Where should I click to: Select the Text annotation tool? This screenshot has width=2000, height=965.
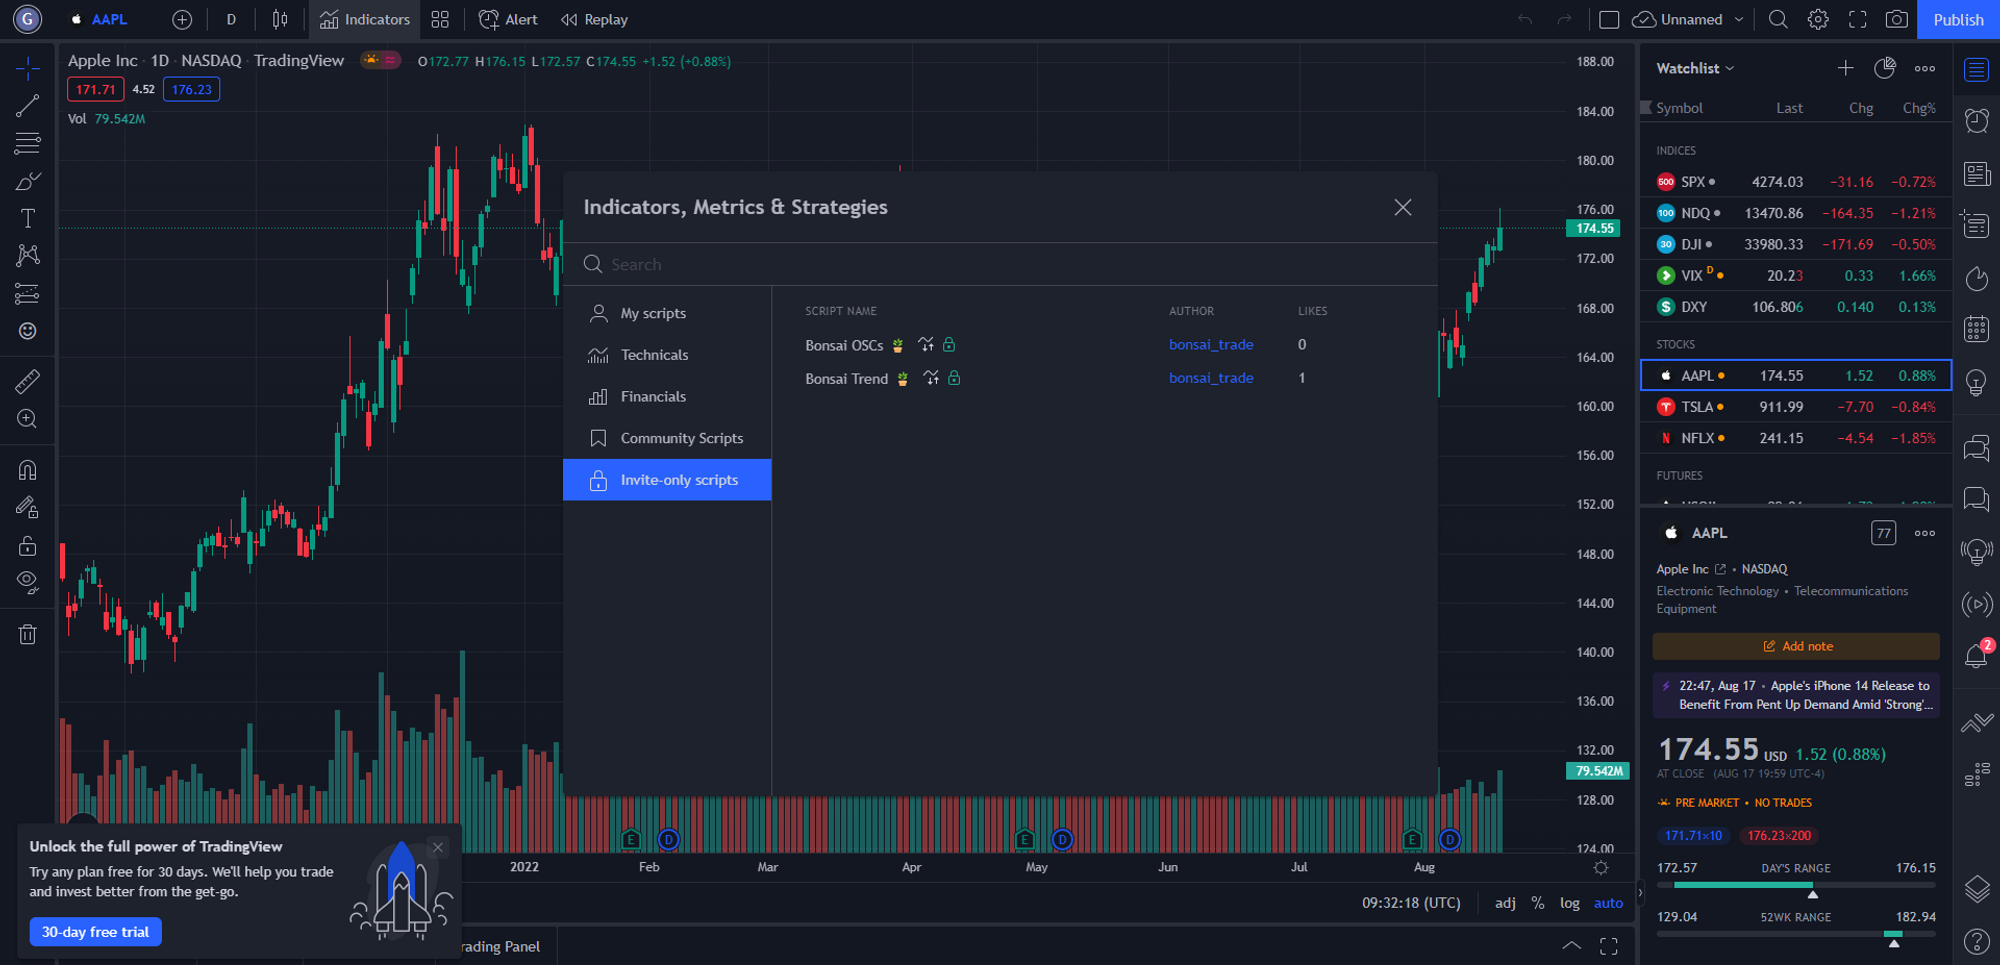(27, 219)
